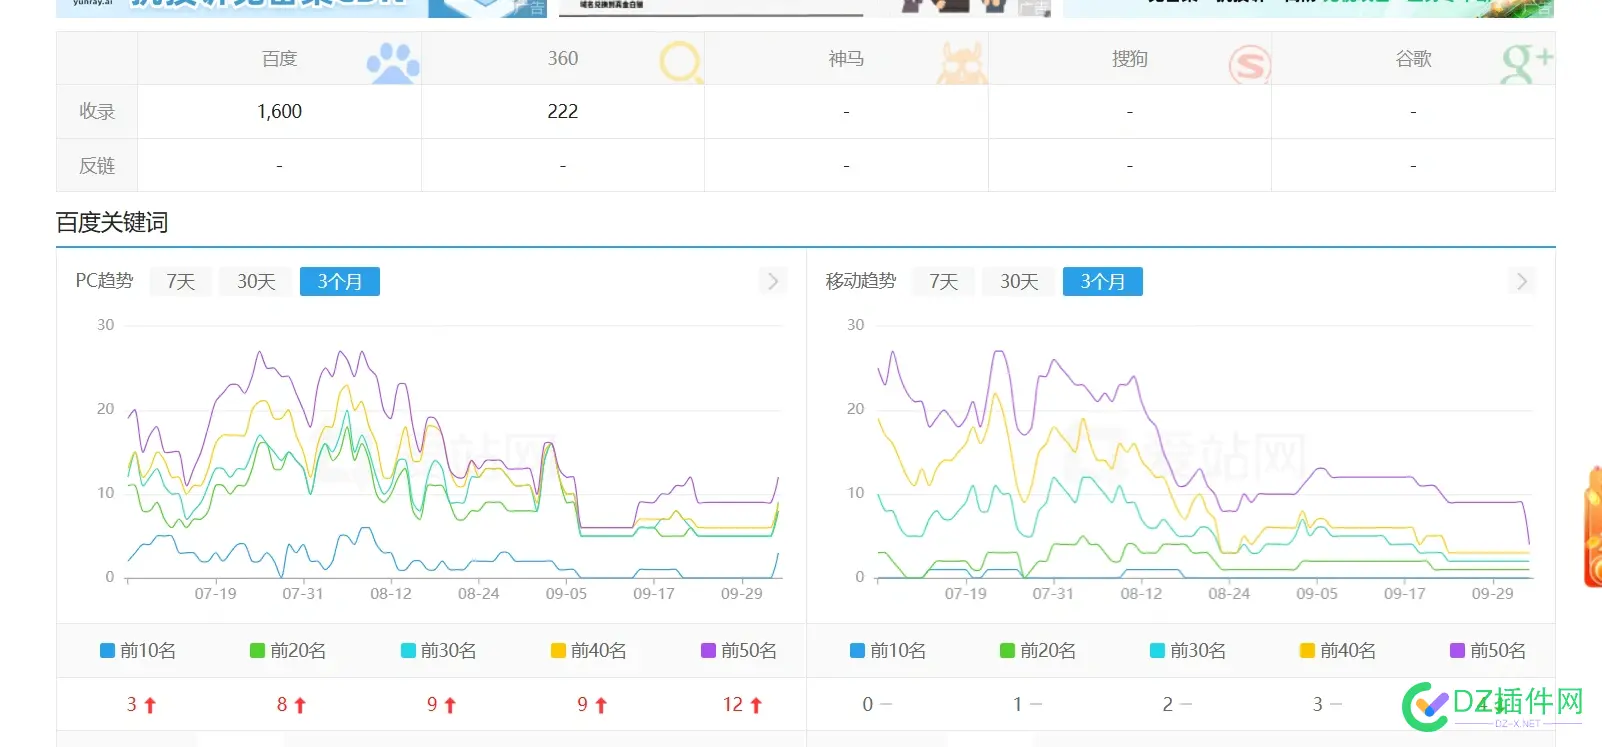Screen dimensions: 1602x747
Task: Select 3个月 tab in 移动趋势
Action: 1103,282
